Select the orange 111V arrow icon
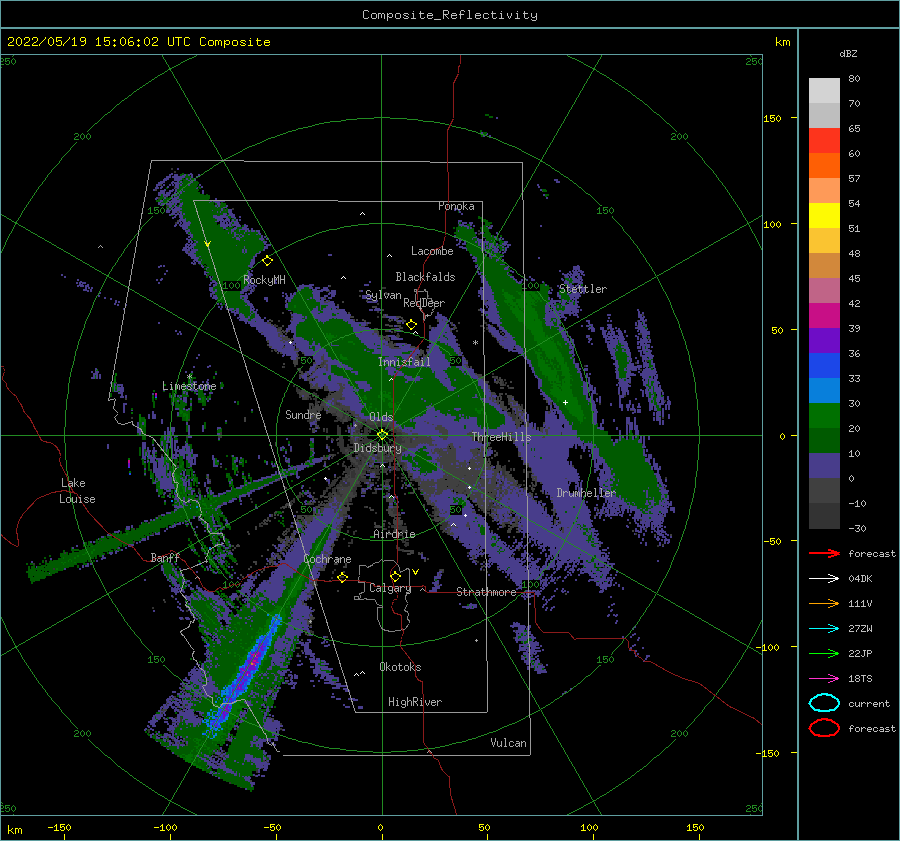 point(824,603)
